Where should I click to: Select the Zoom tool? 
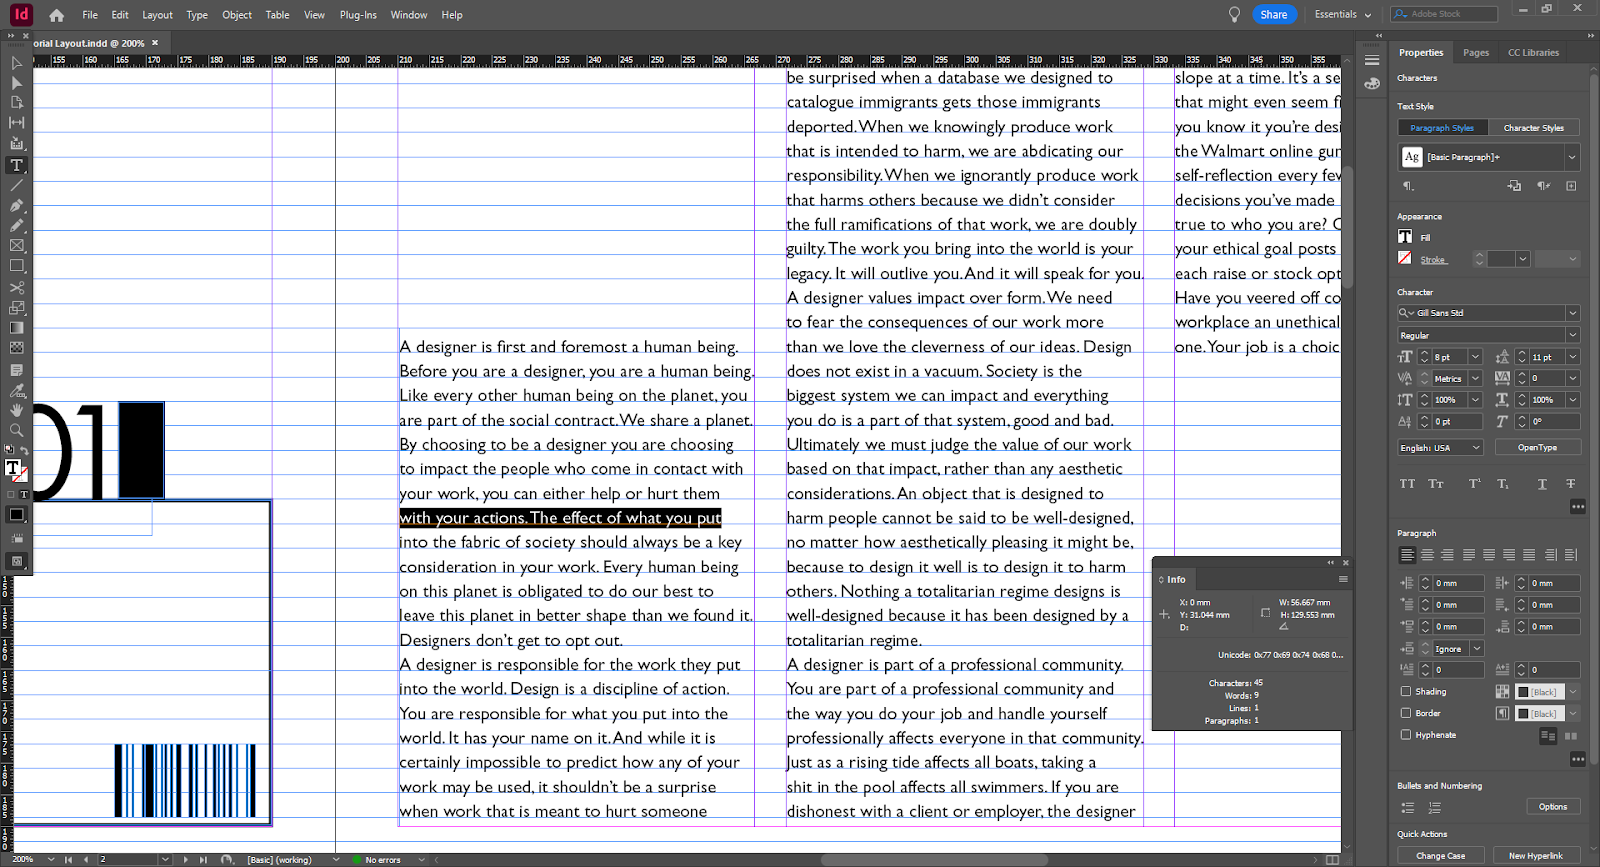16,430
